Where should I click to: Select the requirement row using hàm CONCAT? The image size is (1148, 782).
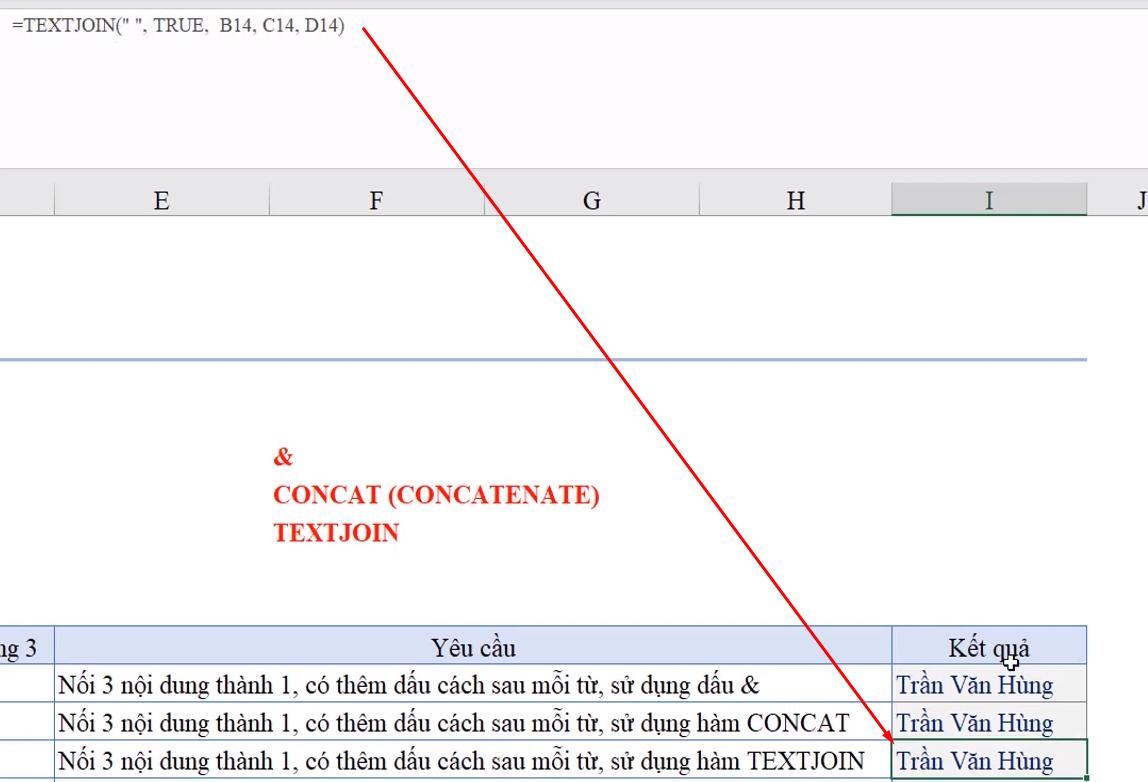(473, 722)
